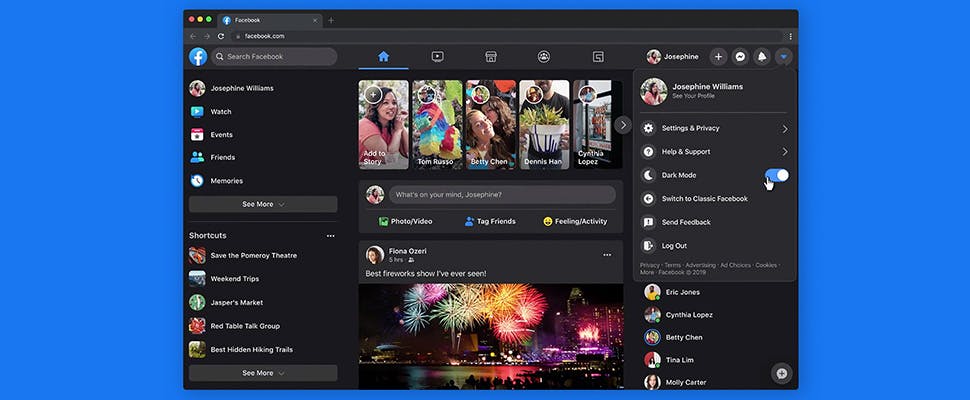Click the Tag Friends button
970x400 pixels.
pos(490,221)
